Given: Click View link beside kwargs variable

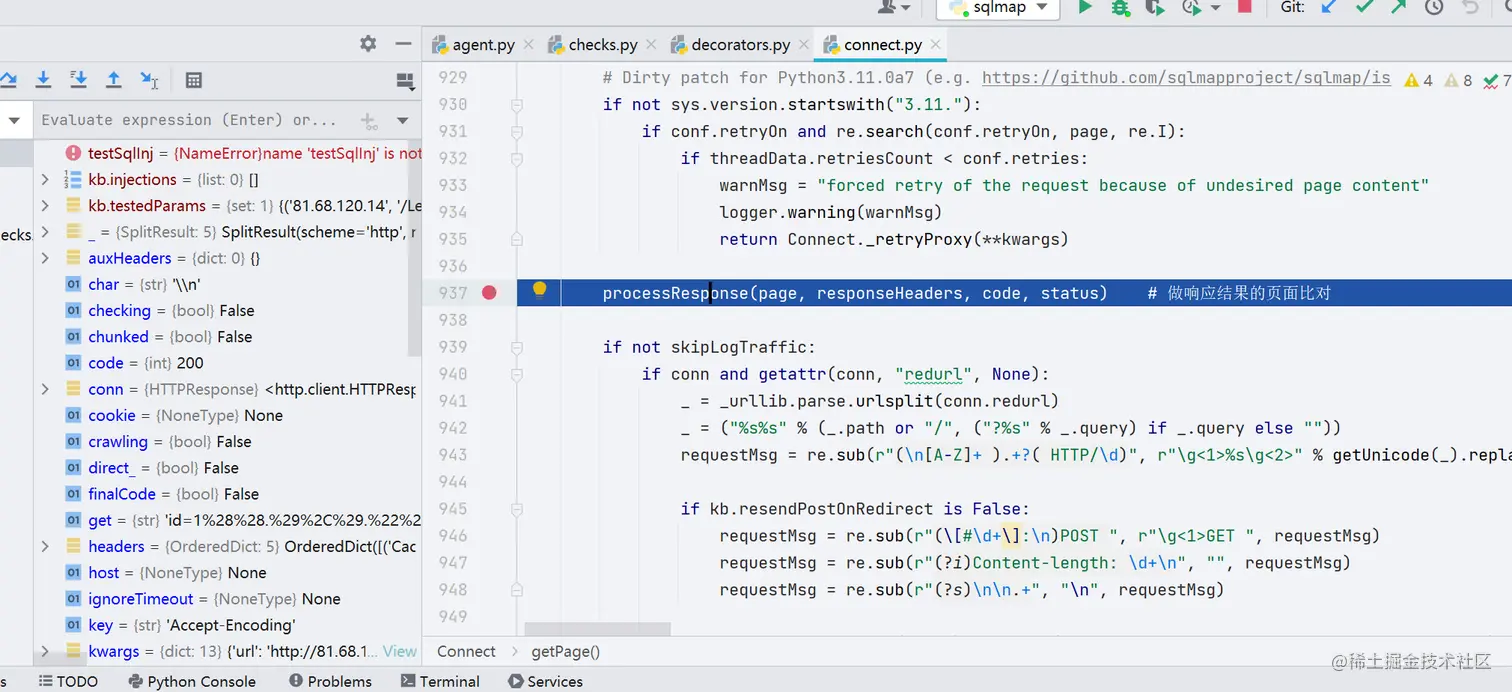Looking at the screenshot, I should [400, 651].
